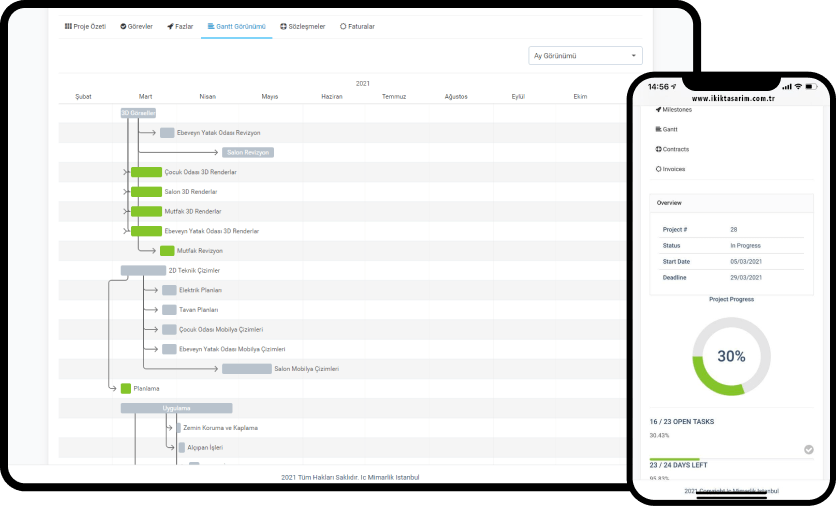Click the Invoices icon on phone
The height and width of the screenshot is (506, 836).
(657, 169)
